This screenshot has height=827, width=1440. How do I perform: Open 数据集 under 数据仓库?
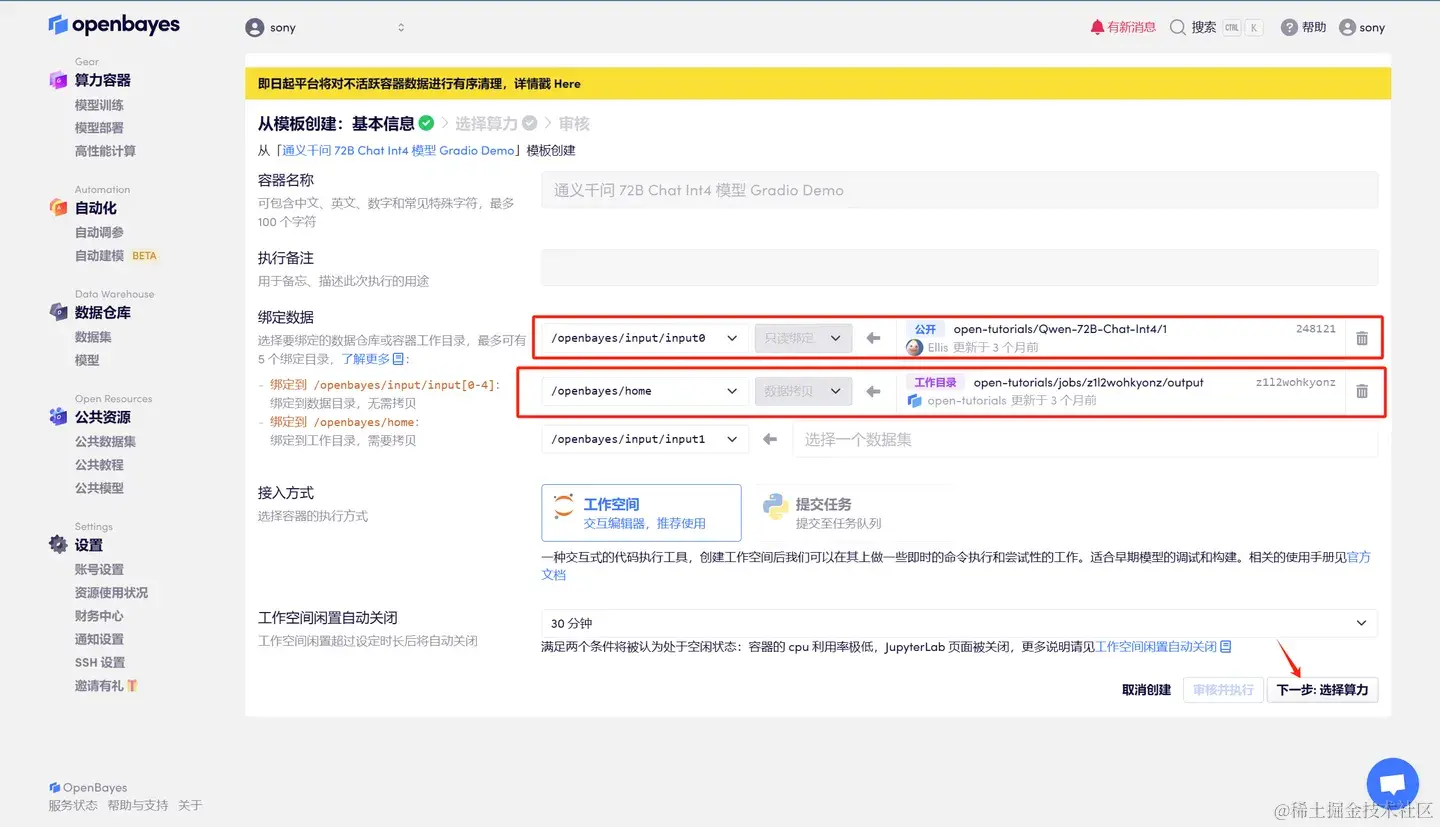coord(93,337)
